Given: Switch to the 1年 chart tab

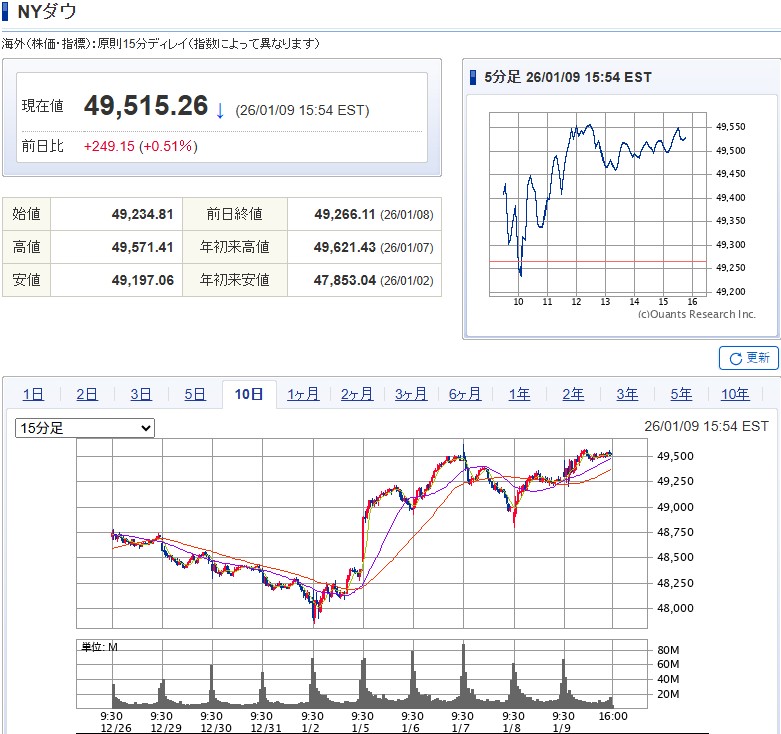Looking at the screenshot, I should 519,394.
